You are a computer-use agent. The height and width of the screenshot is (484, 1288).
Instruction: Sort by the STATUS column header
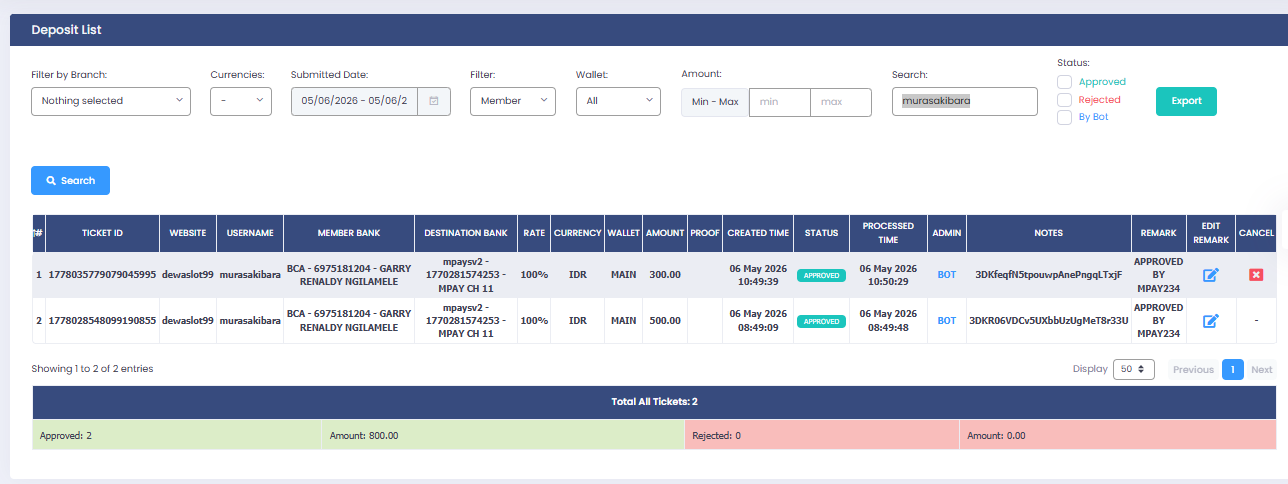(821, 233)
